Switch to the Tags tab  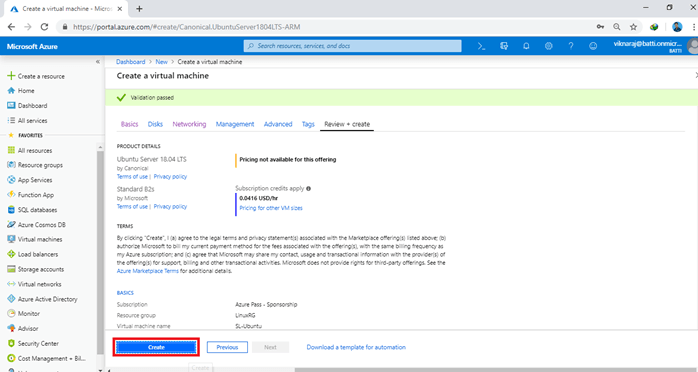(x=308, y=124)
